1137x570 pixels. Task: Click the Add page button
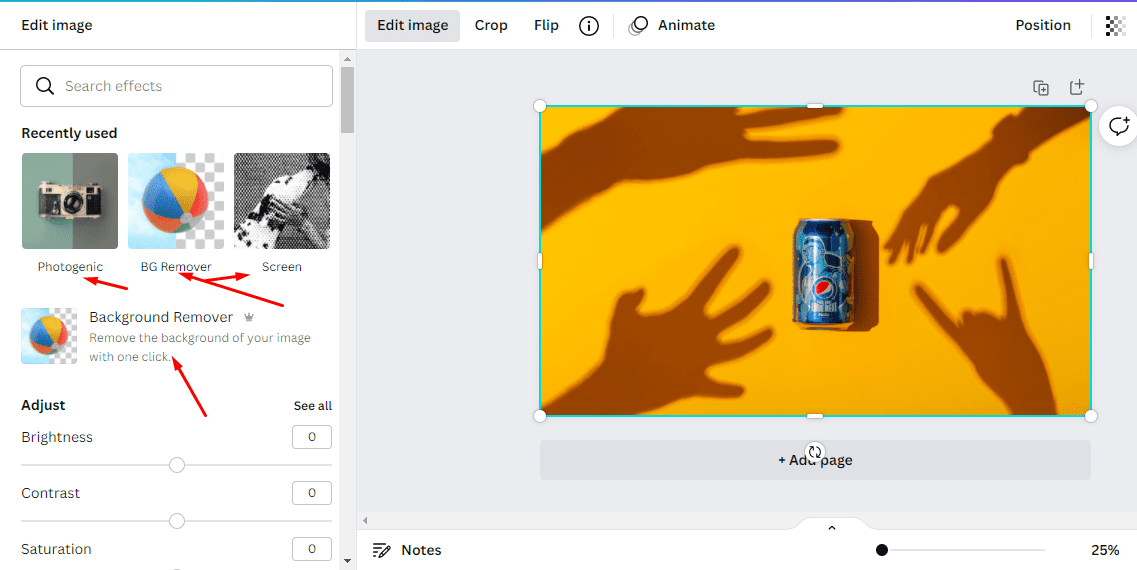[815, 460]
